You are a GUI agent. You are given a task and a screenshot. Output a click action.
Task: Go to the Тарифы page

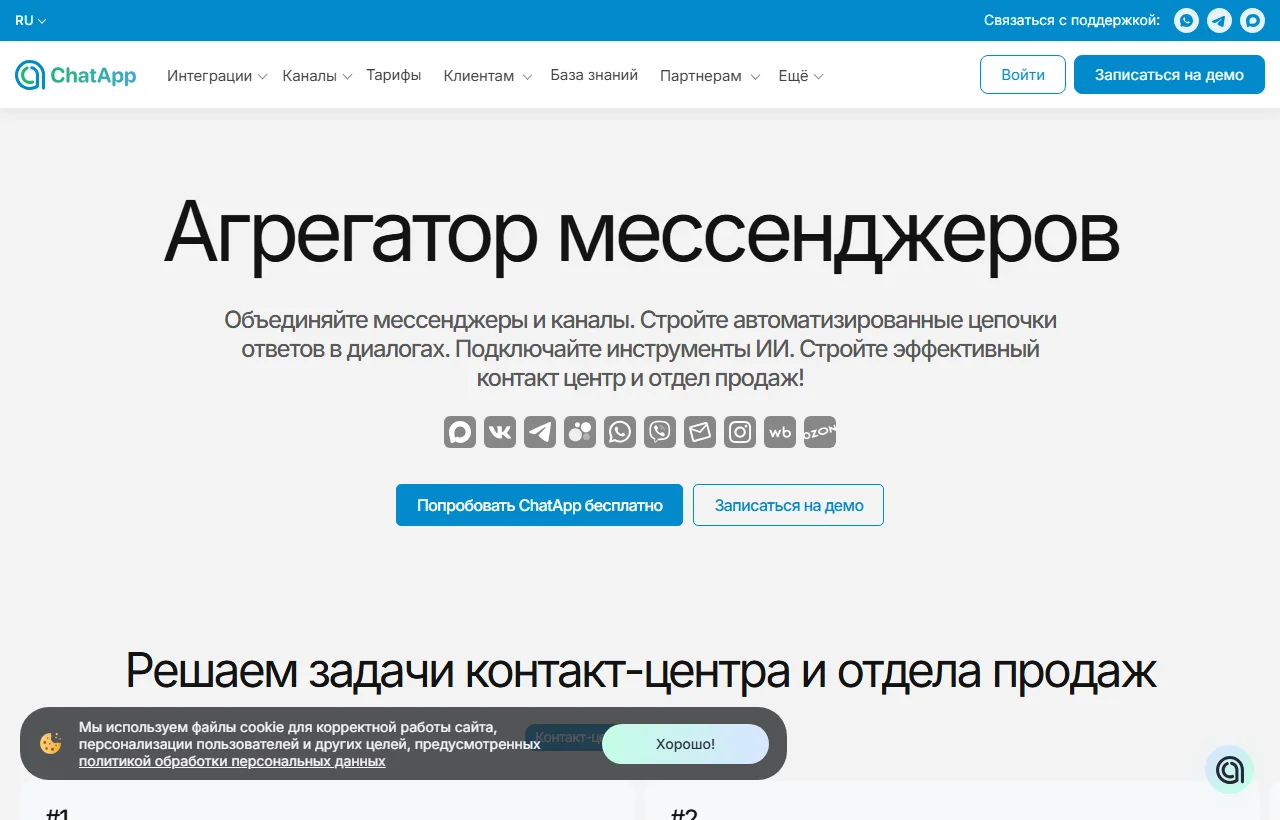(x=394, y=75)
